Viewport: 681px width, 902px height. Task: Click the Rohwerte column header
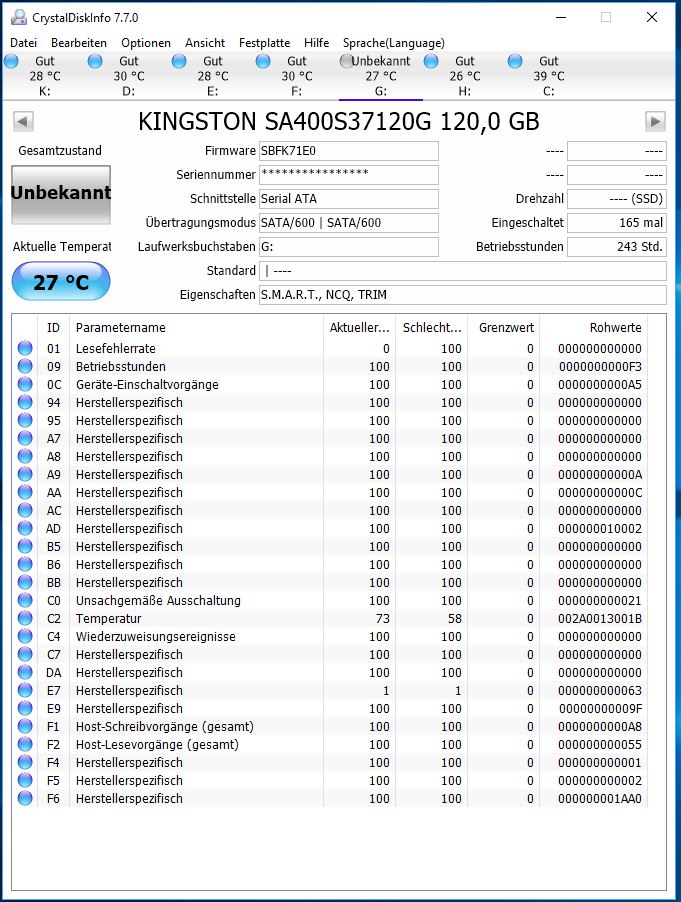pyautogui.click(x=594, y=327)
